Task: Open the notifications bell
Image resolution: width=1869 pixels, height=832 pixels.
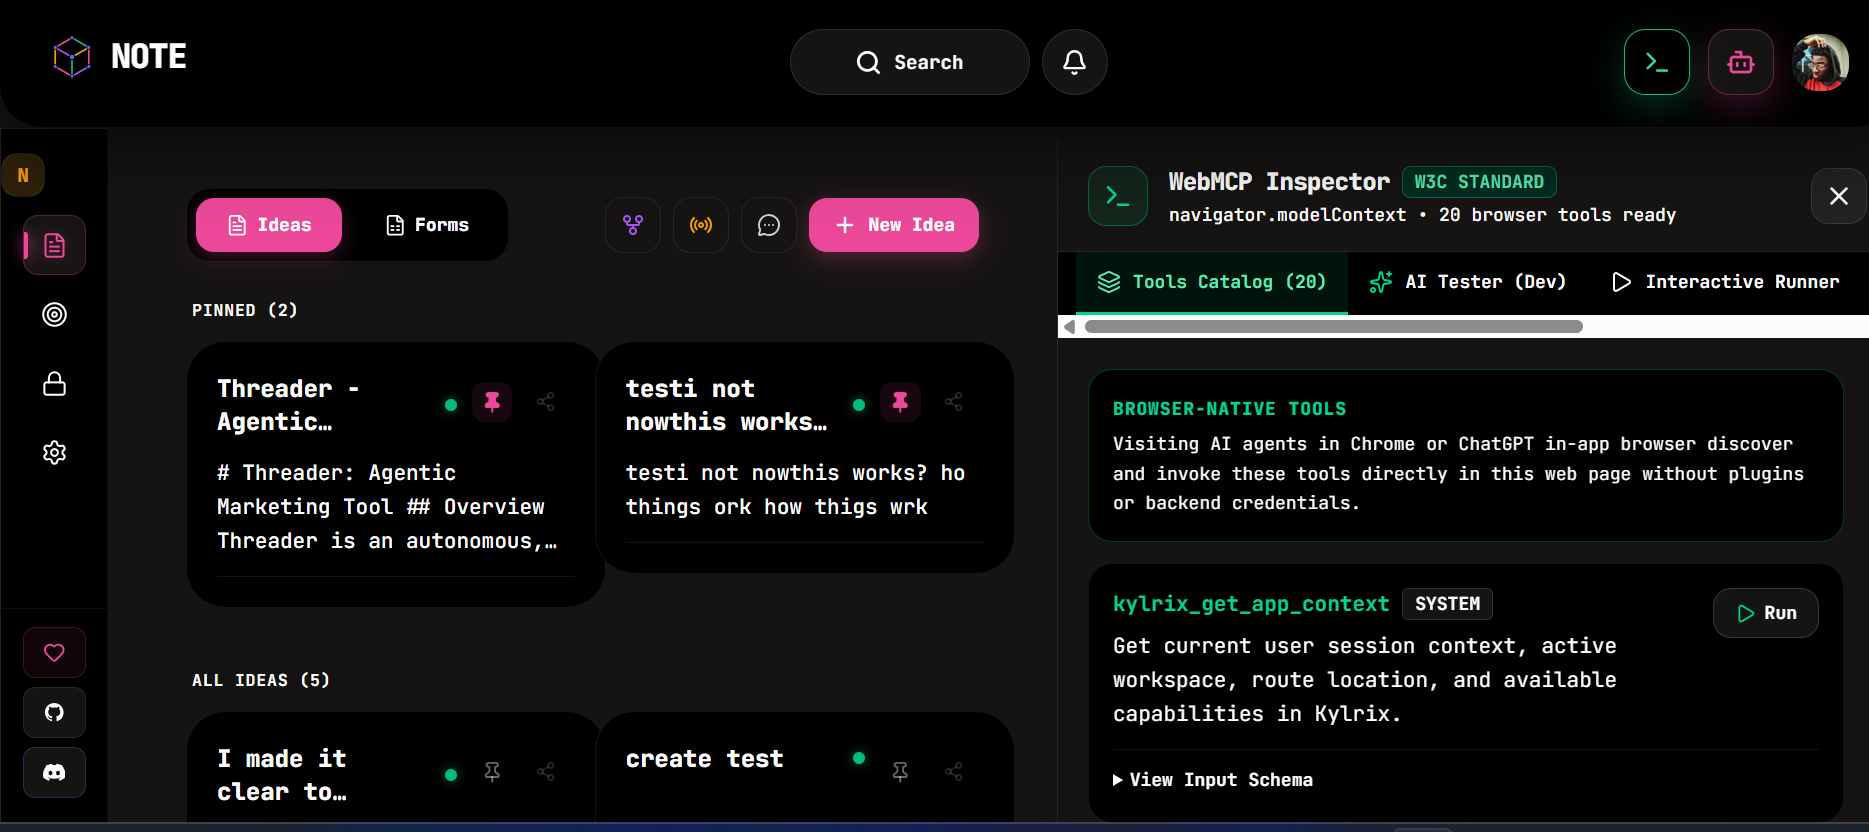Action: click(1074, 62)
